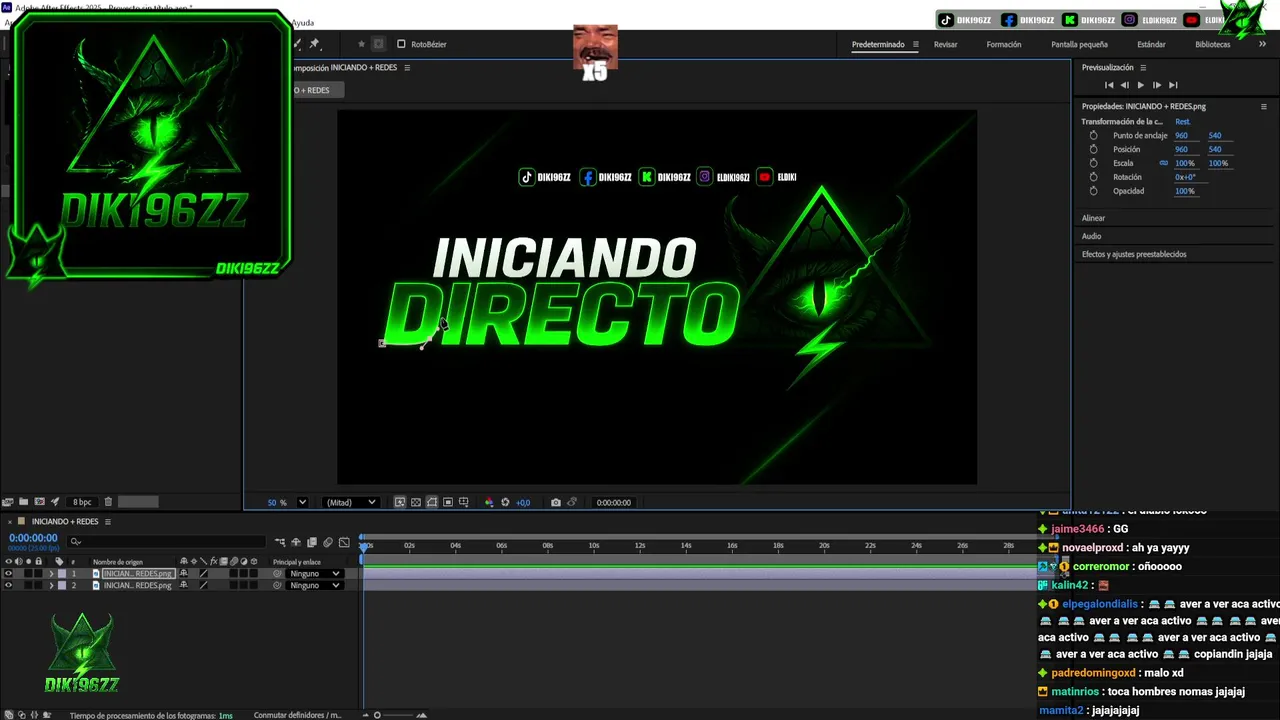Image resolution: width=1280 pixels, height=720 pixels.
Task: Open the Previsualización panel menu
Action: pyautogui.click(x=1143, y=68)
